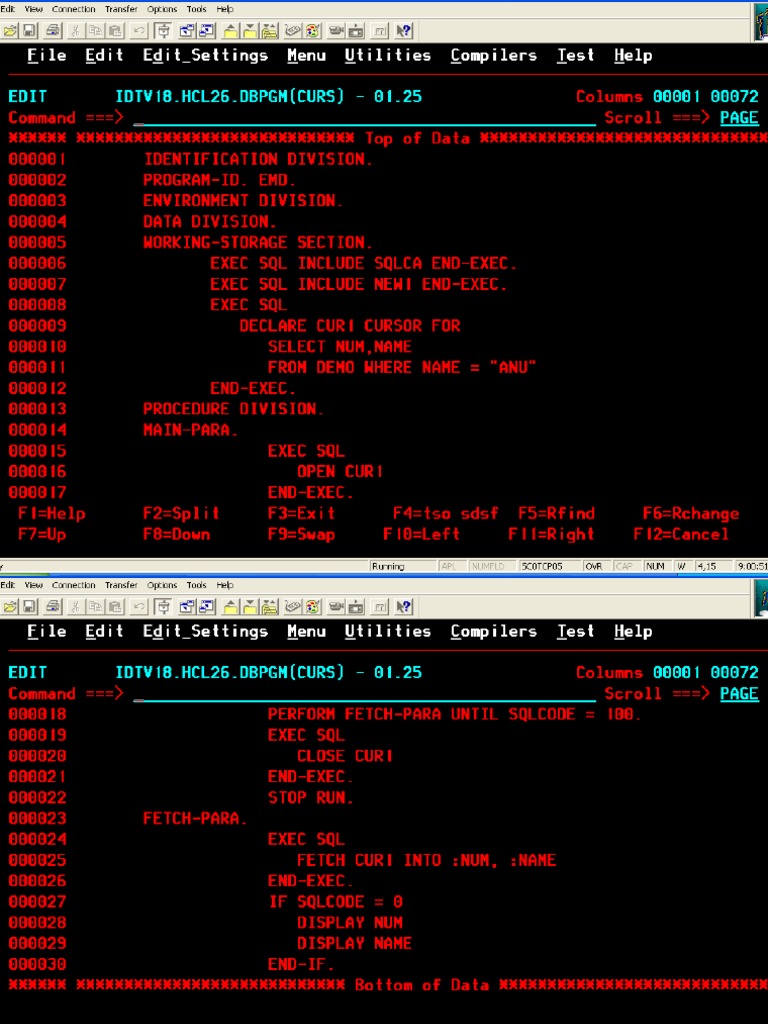Open the Options menu in upper window
The image size is (768, 1024).
[x=162, y=9]
